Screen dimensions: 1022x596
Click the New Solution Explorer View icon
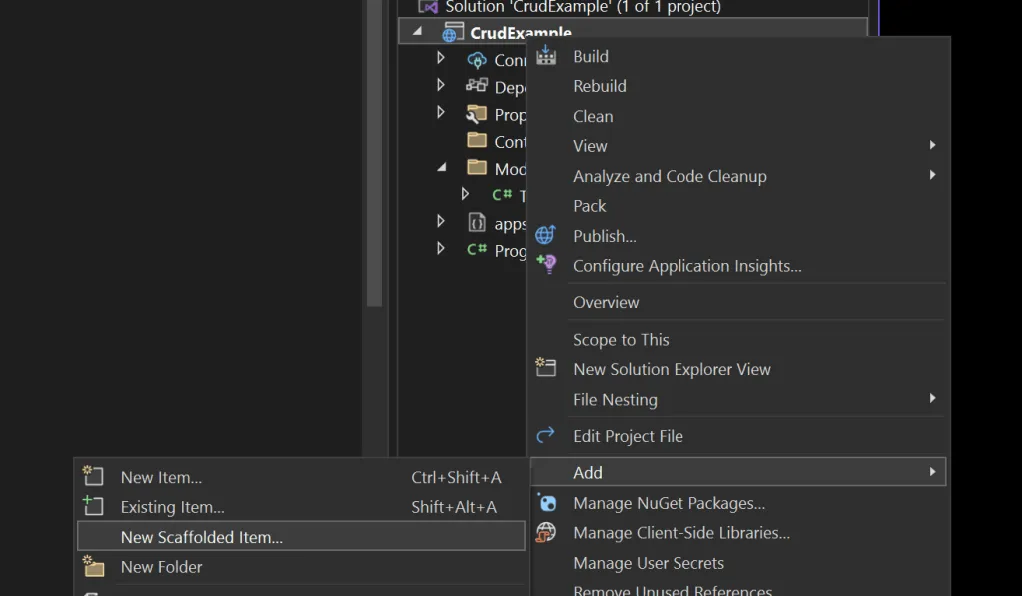pyautogui.click(x=546, y=367)
